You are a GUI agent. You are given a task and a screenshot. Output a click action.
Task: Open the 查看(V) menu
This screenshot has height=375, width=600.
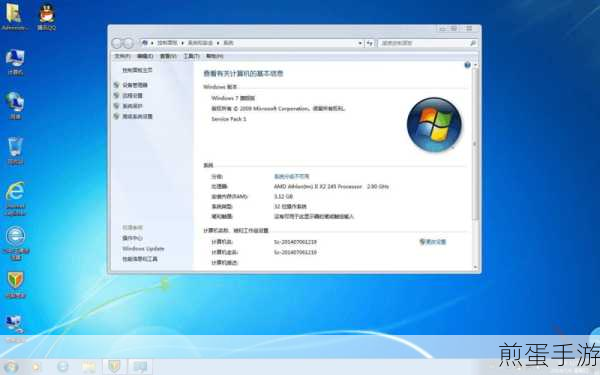click(x=168, y=56)
